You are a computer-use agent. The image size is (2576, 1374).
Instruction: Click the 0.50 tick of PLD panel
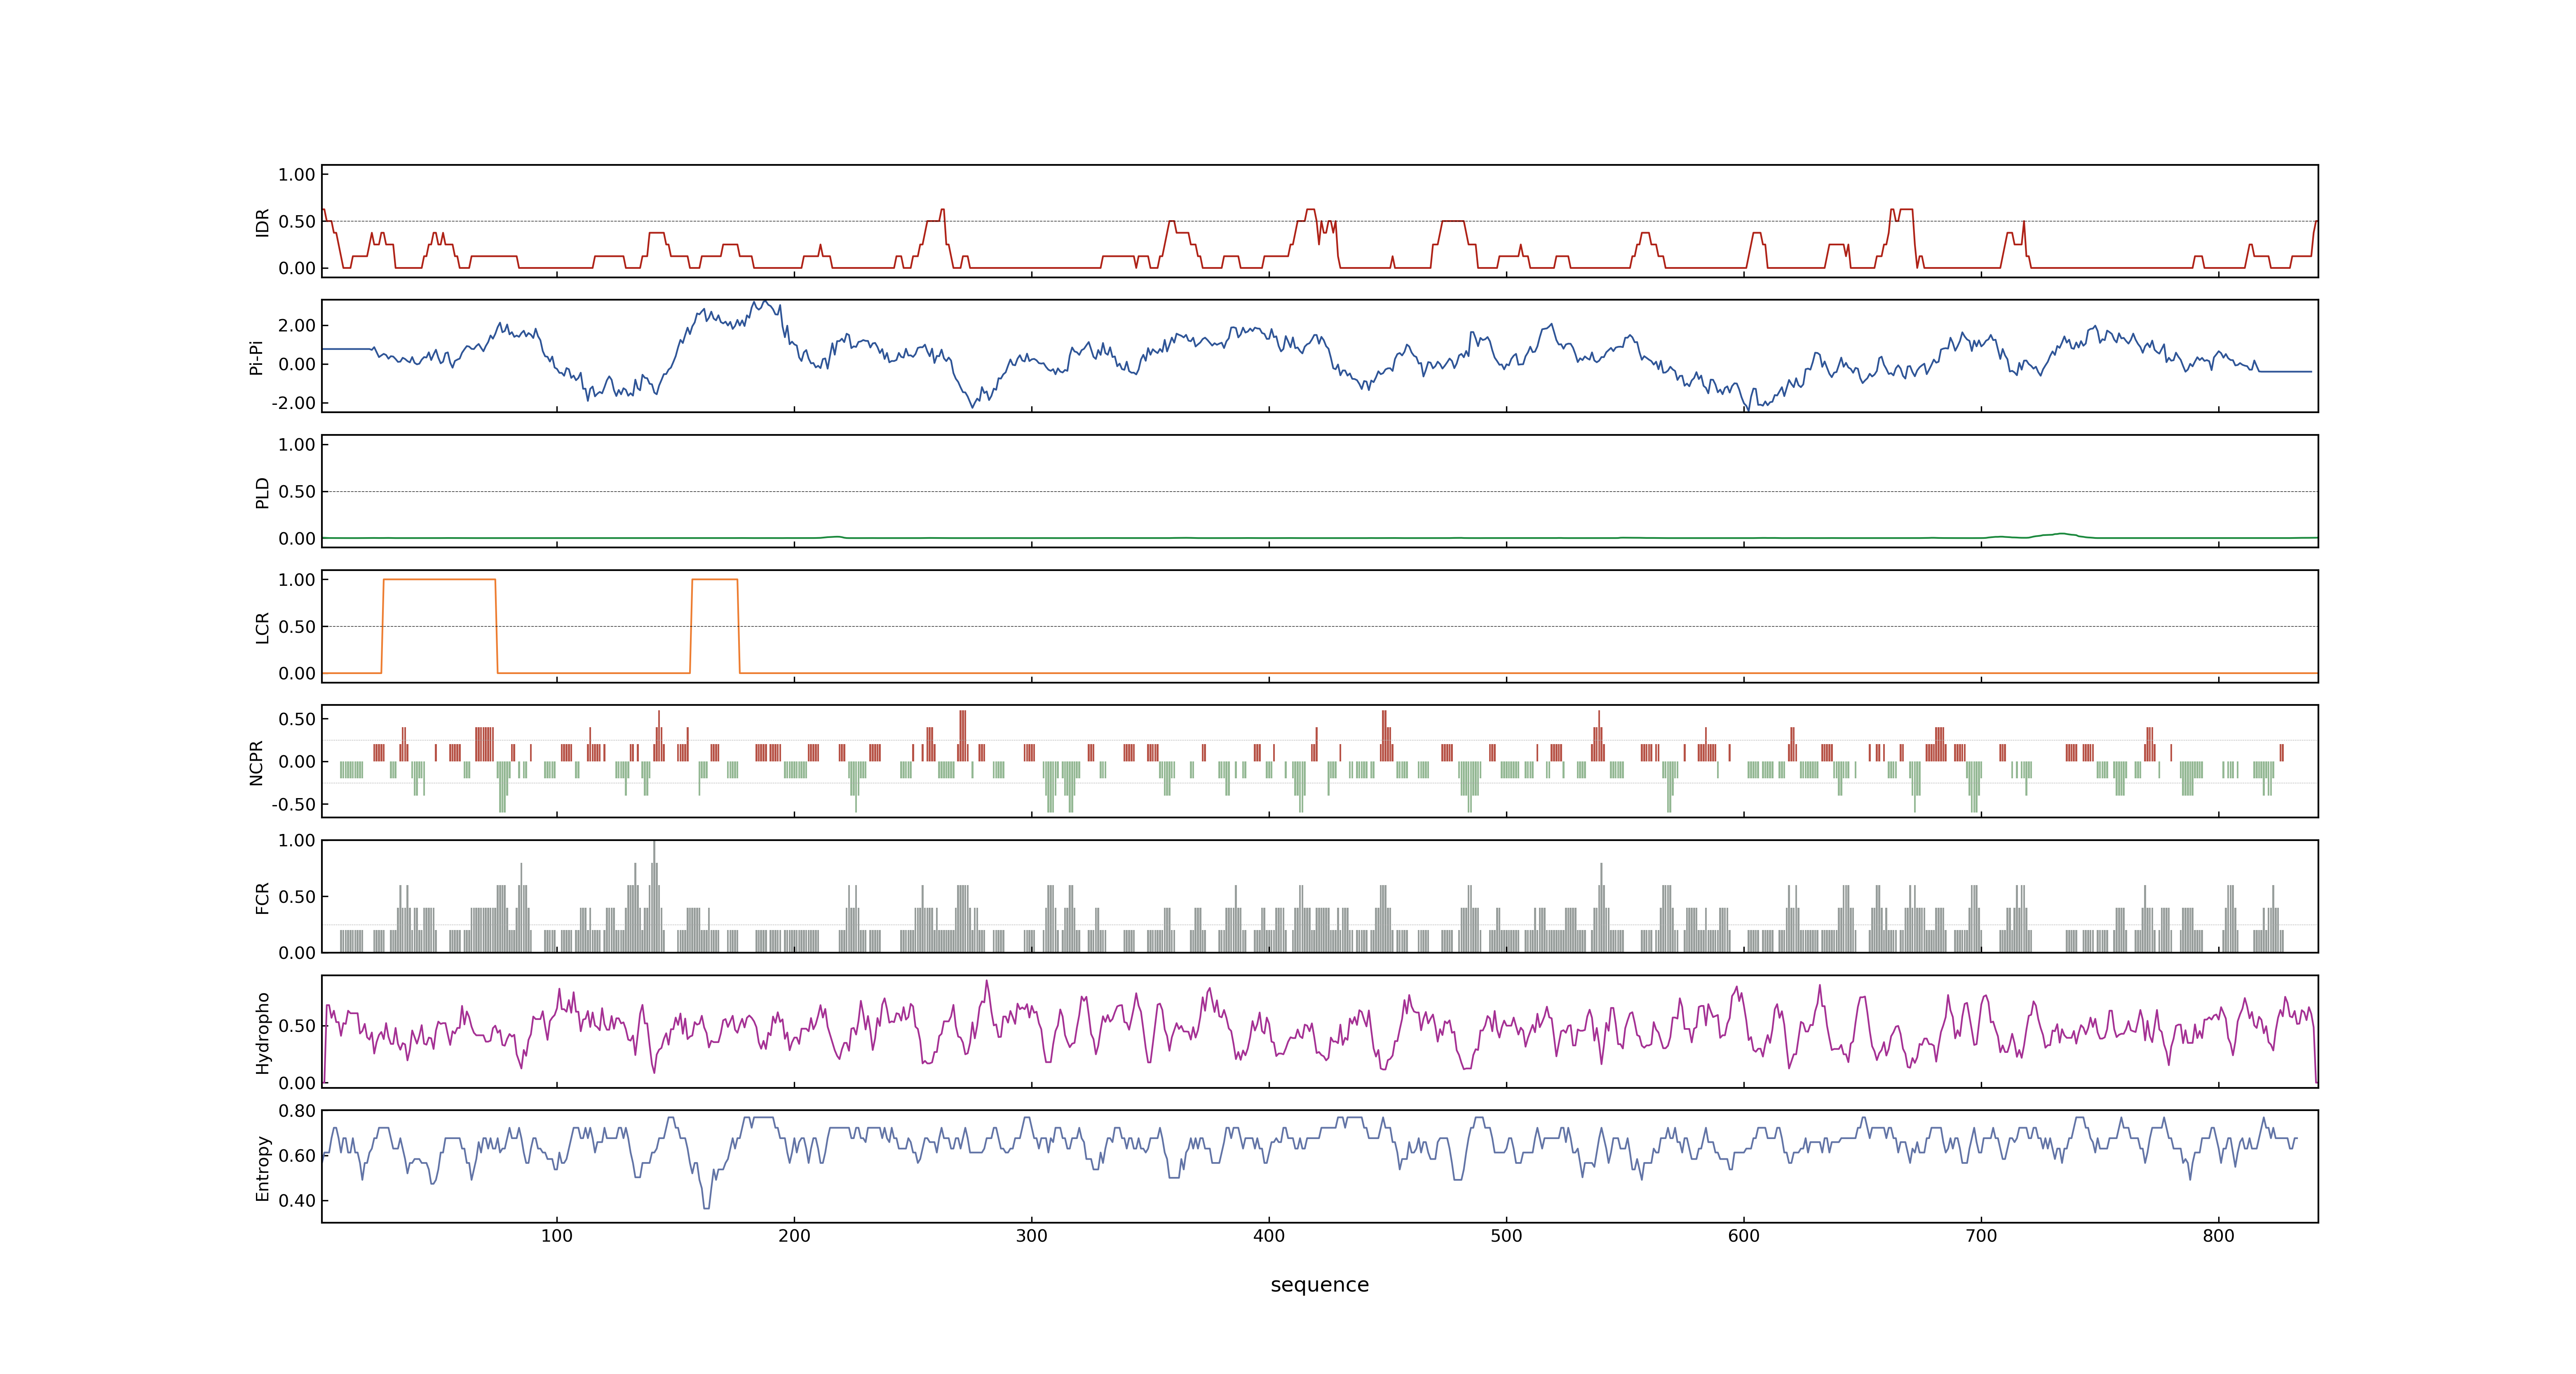pos(297,492)
